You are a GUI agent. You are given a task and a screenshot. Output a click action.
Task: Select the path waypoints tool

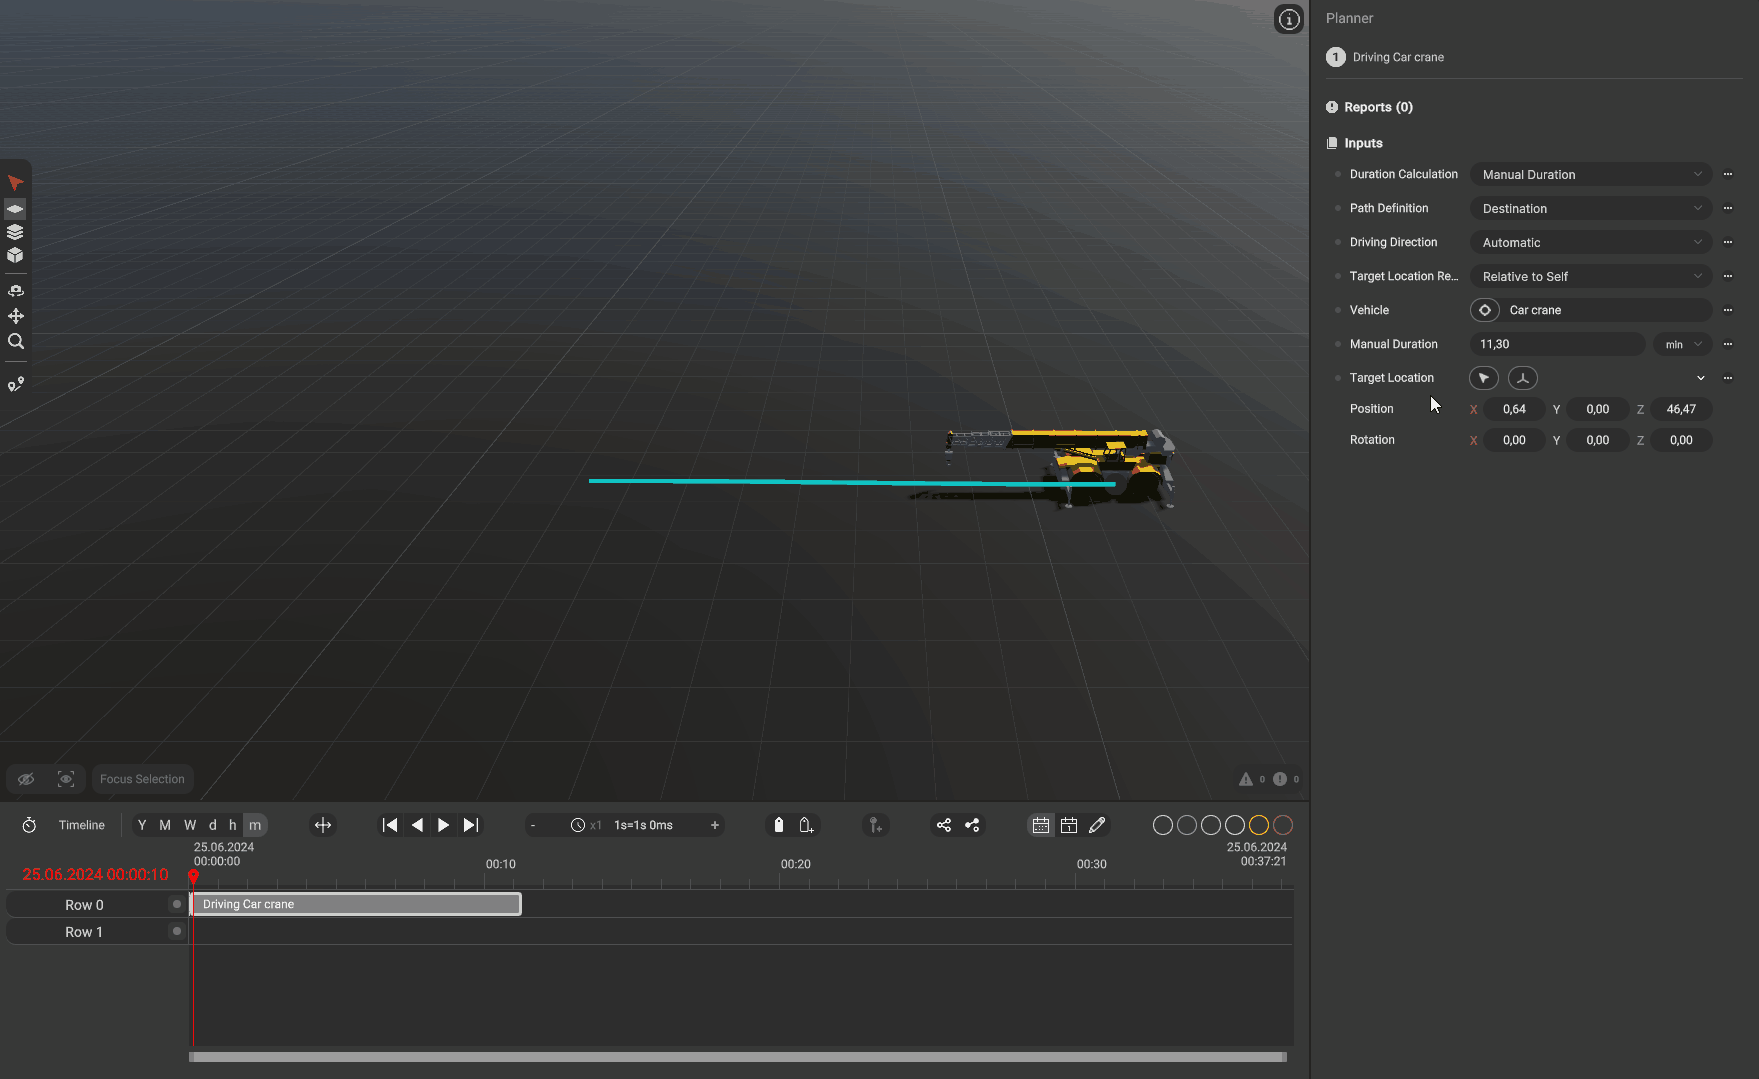(x=16, y=385)
